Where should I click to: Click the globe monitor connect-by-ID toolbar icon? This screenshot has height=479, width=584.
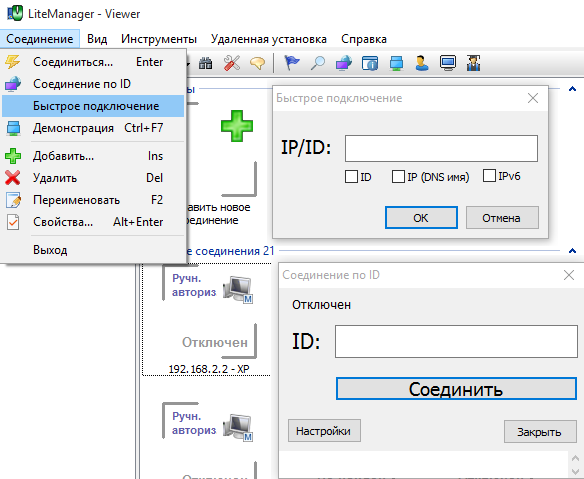click(x=343, y=63)
